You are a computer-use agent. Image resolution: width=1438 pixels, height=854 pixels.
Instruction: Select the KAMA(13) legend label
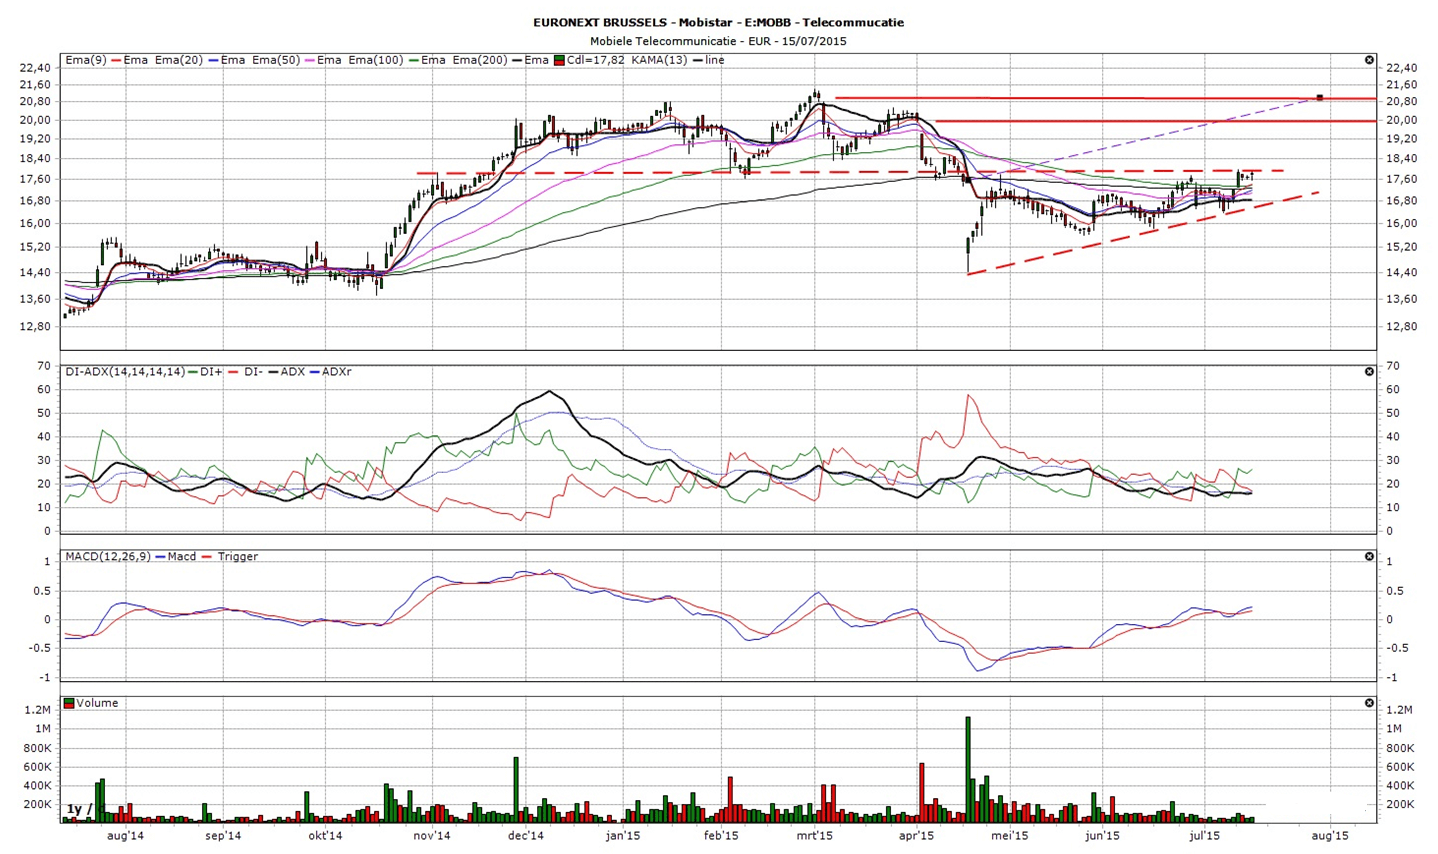[x=660, y=60]
